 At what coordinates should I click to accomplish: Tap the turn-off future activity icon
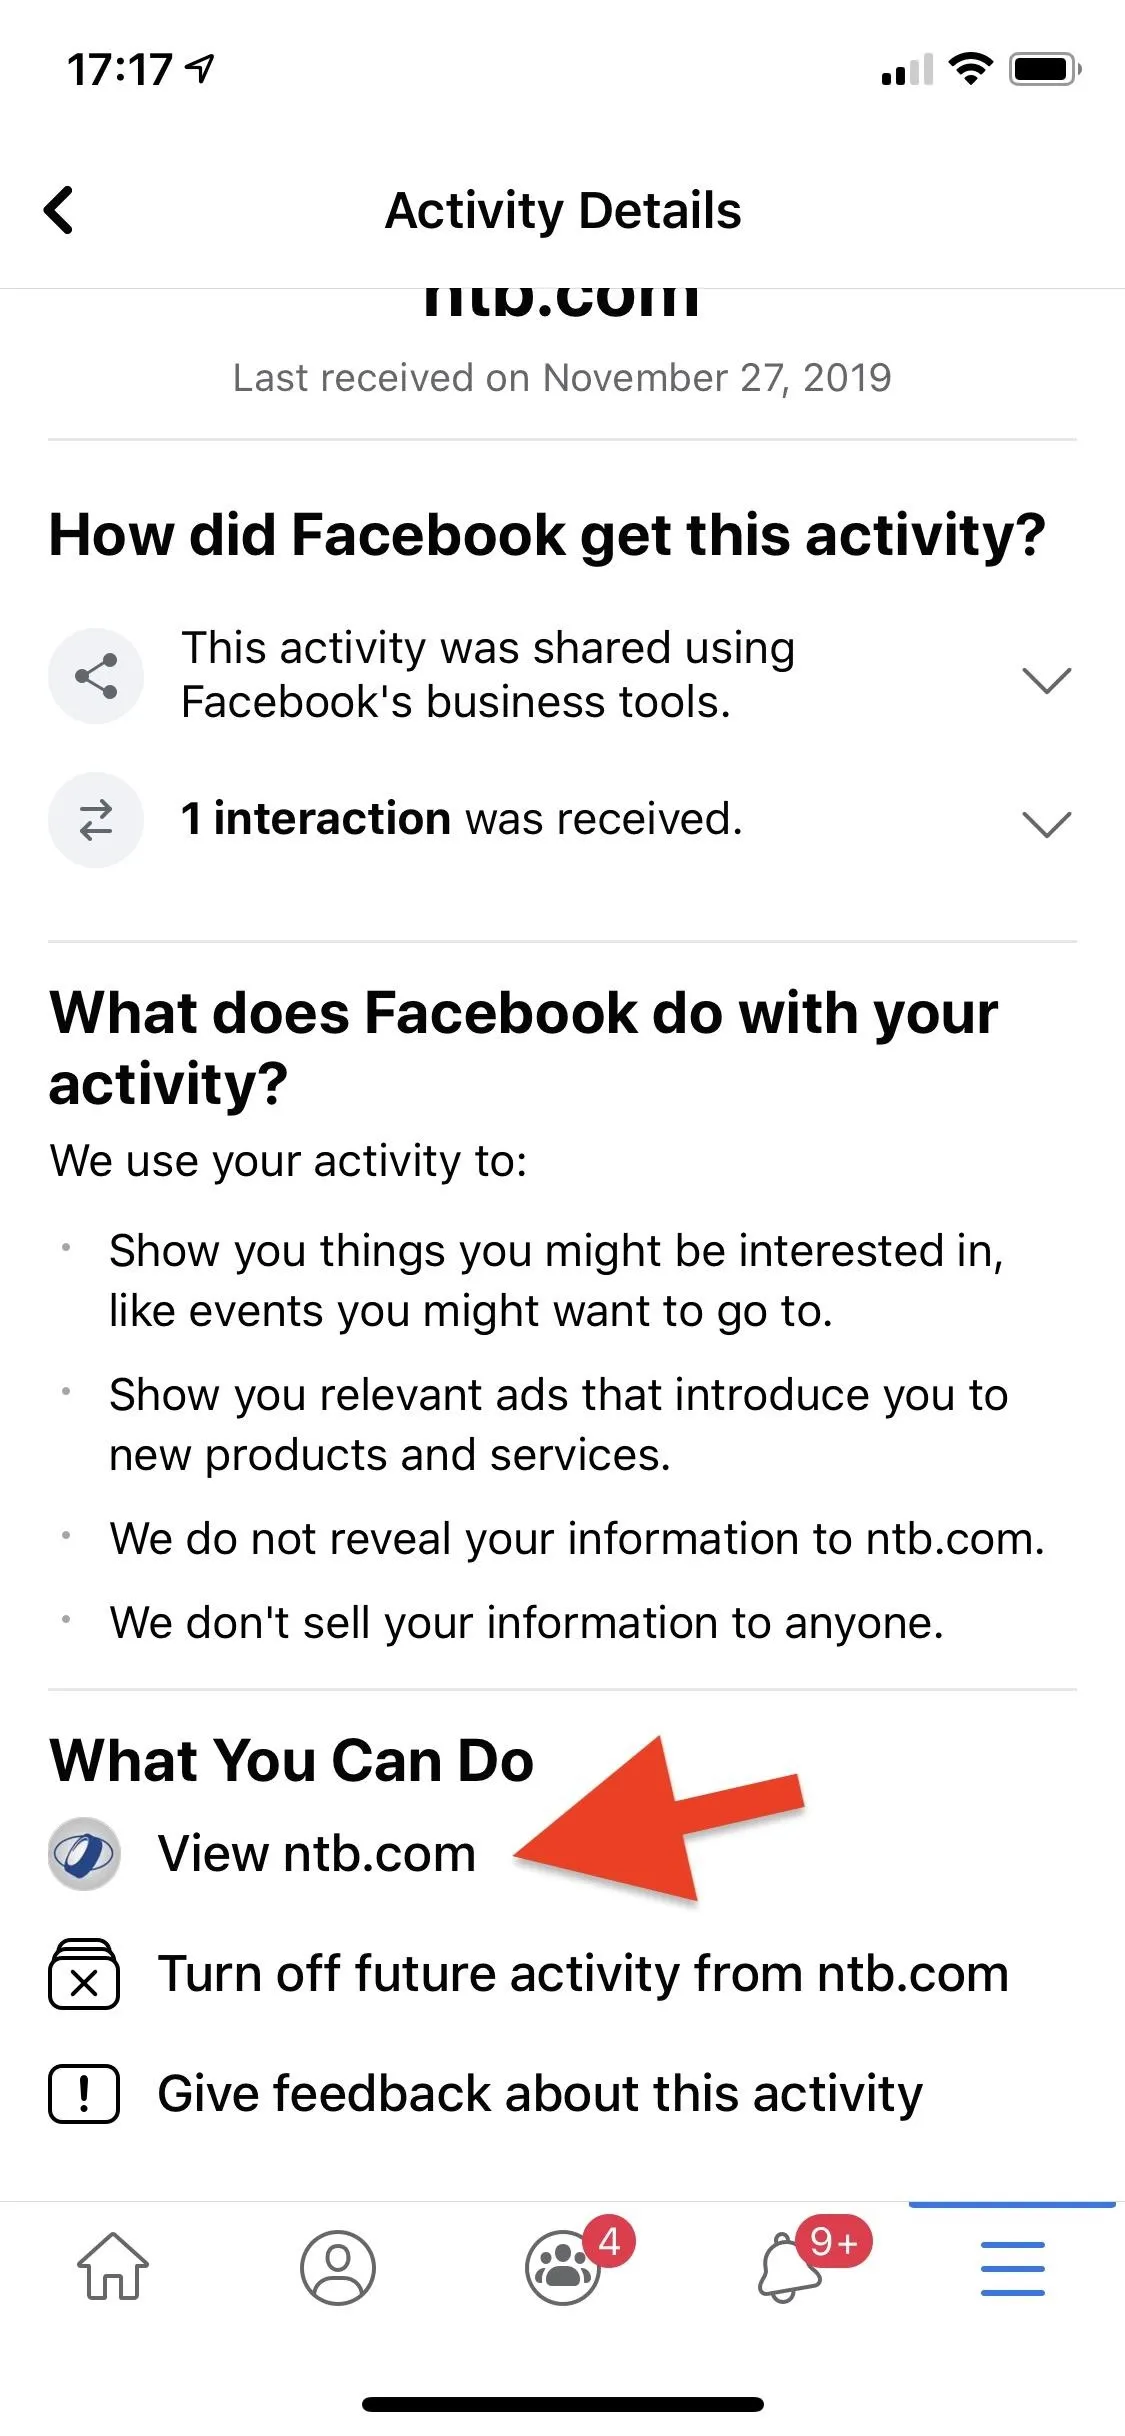coord(84,1974)
